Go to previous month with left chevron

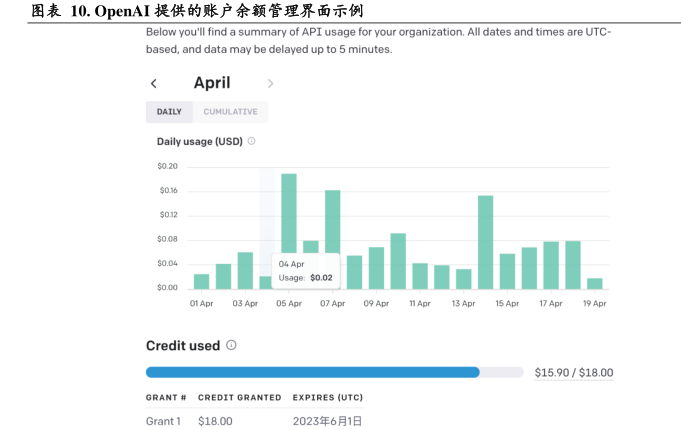[153, 84]
